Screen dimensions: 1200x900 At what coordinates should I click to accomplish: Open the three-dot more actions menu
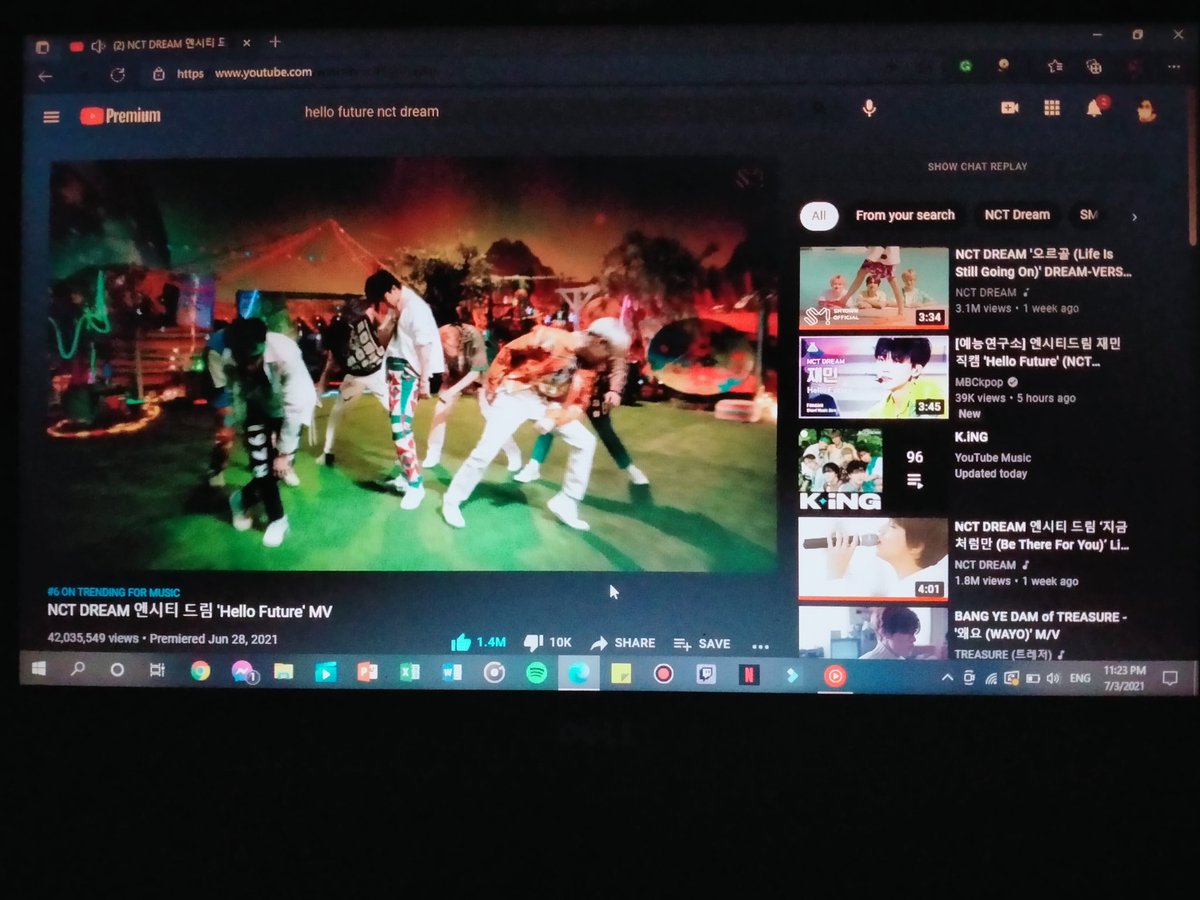point(760,646)
